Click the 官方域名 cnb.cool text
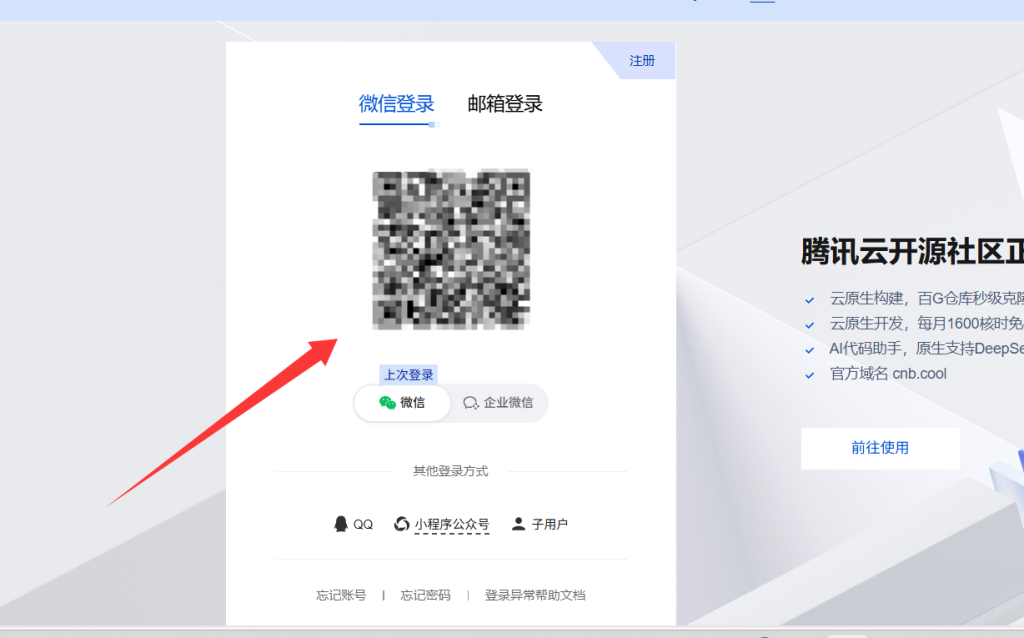The height and width of the screenshot is (638, 1024). click(888, 374)
